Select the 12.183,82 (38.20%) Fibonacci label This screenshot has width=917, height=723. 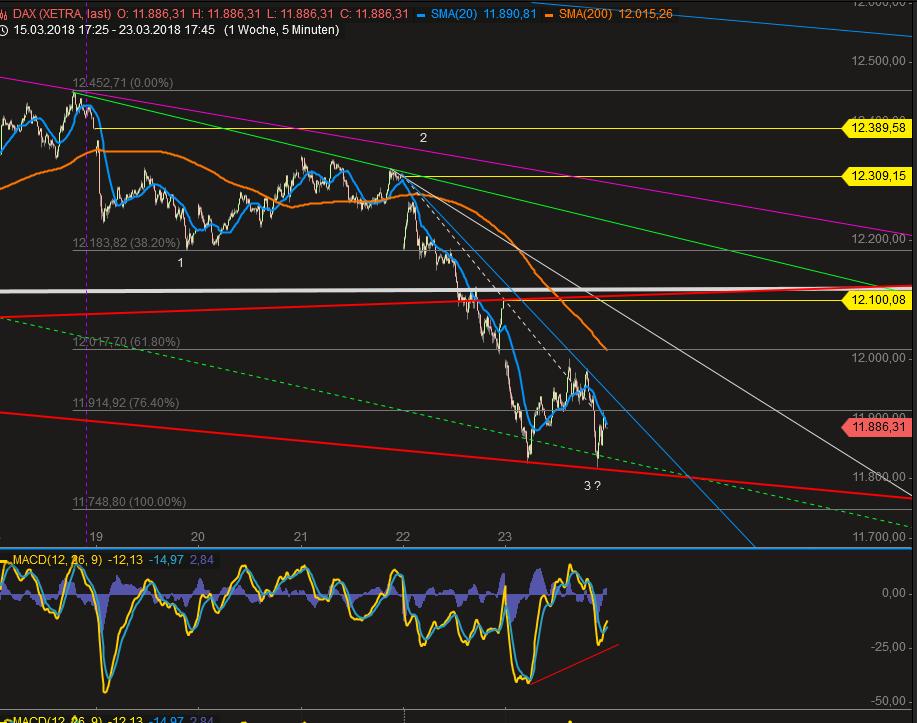click(x=124, y=242)
